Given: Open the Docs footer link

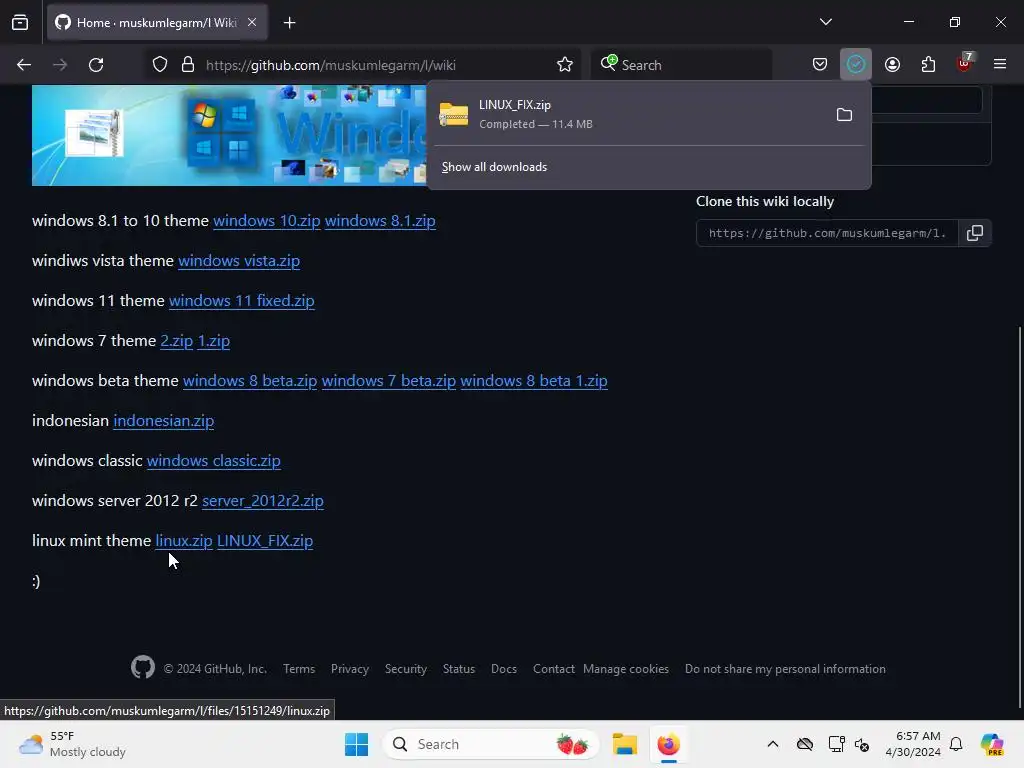Looking at the screenshot, I should pos(504,669).
